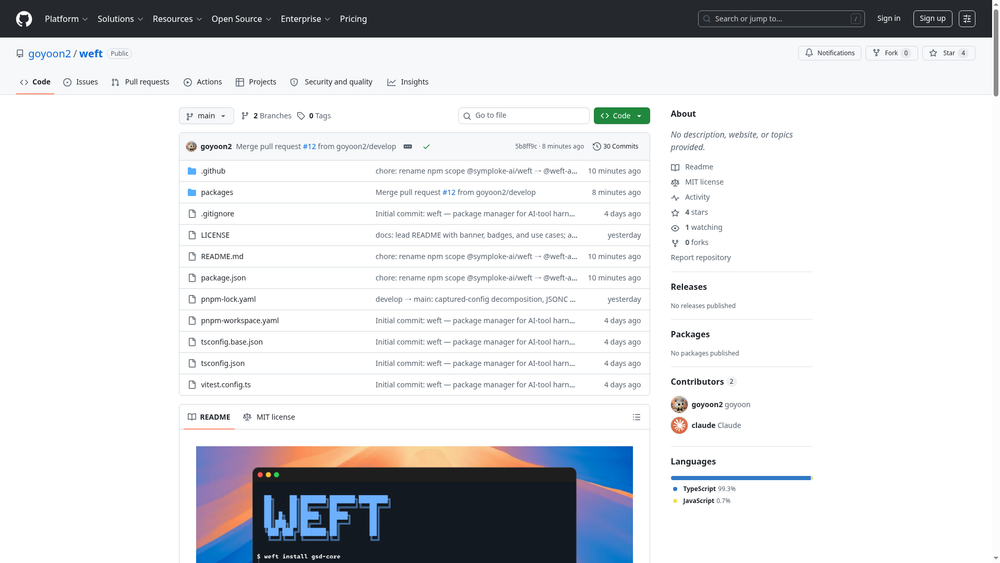Click the book icon beside Readme in About
Image resolution: width=1000 pixels, height=563 pixels.
(x=675, y=167)
